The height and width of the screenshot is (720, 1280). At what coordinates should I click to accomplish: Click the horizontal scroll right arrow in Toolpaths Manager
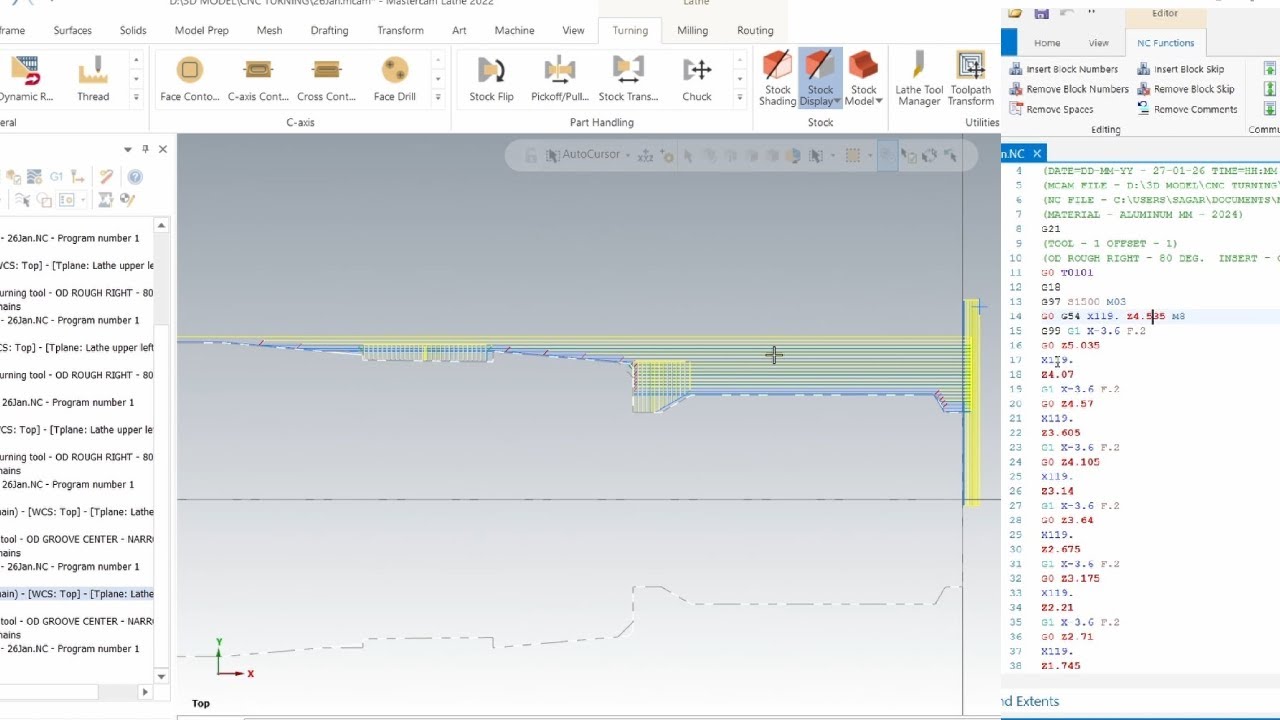click(145, 692)
